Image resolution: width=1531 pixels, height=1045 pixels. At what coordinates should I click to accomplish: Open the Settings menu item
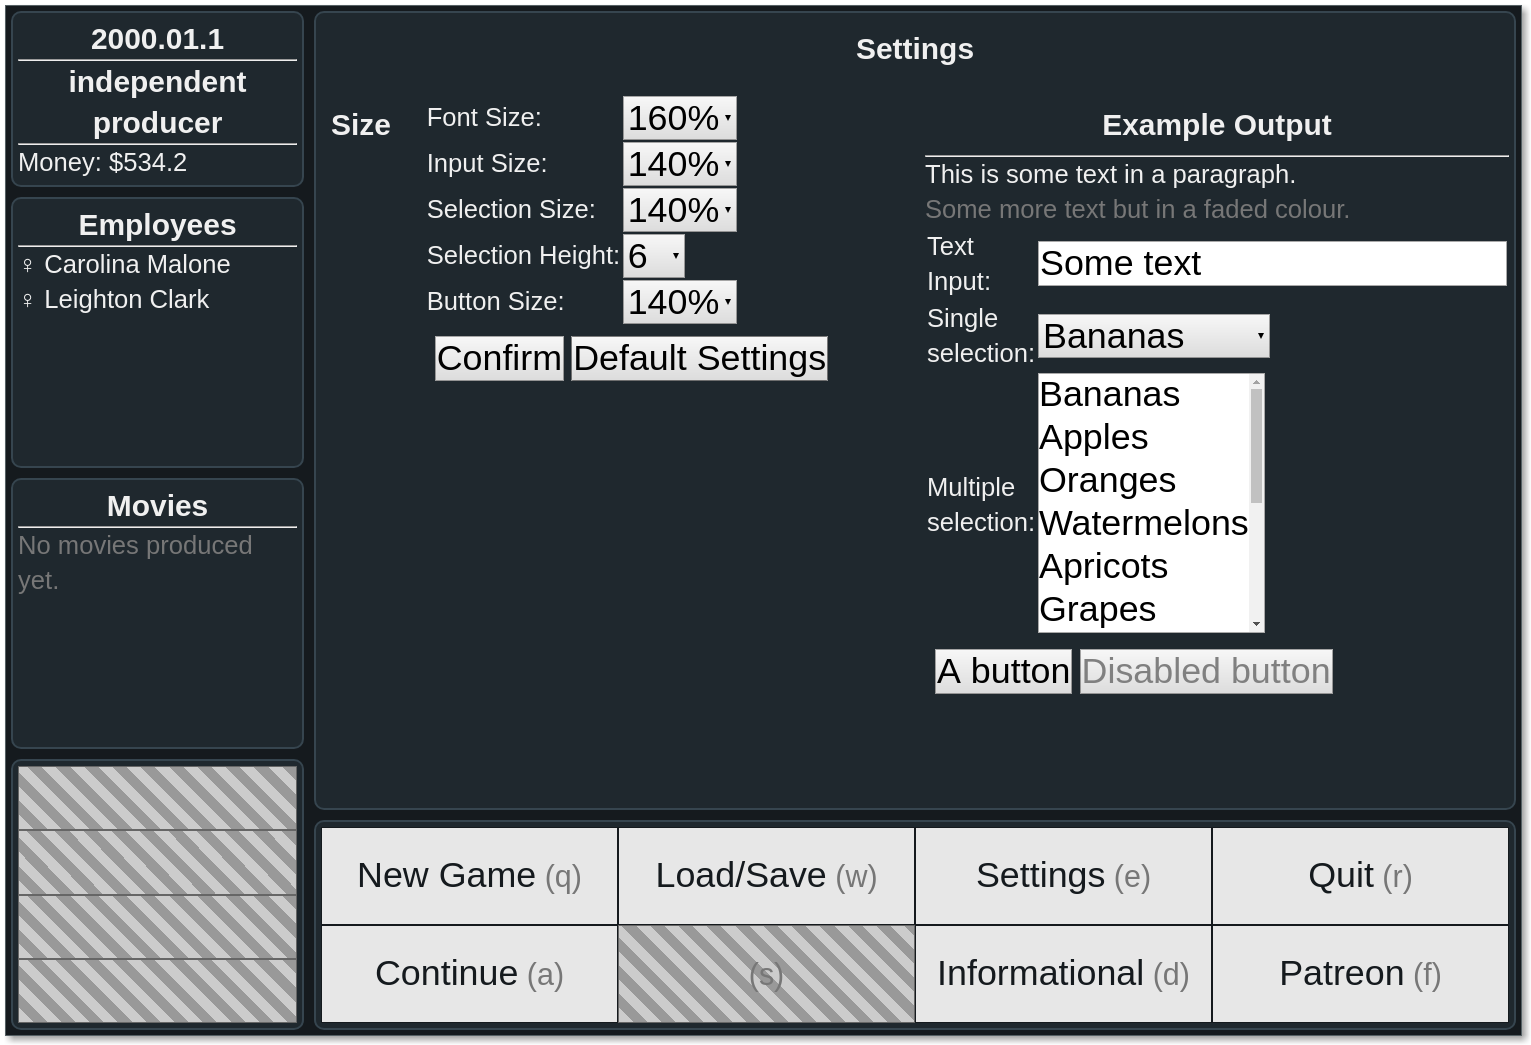click(x=1063, y=876)
